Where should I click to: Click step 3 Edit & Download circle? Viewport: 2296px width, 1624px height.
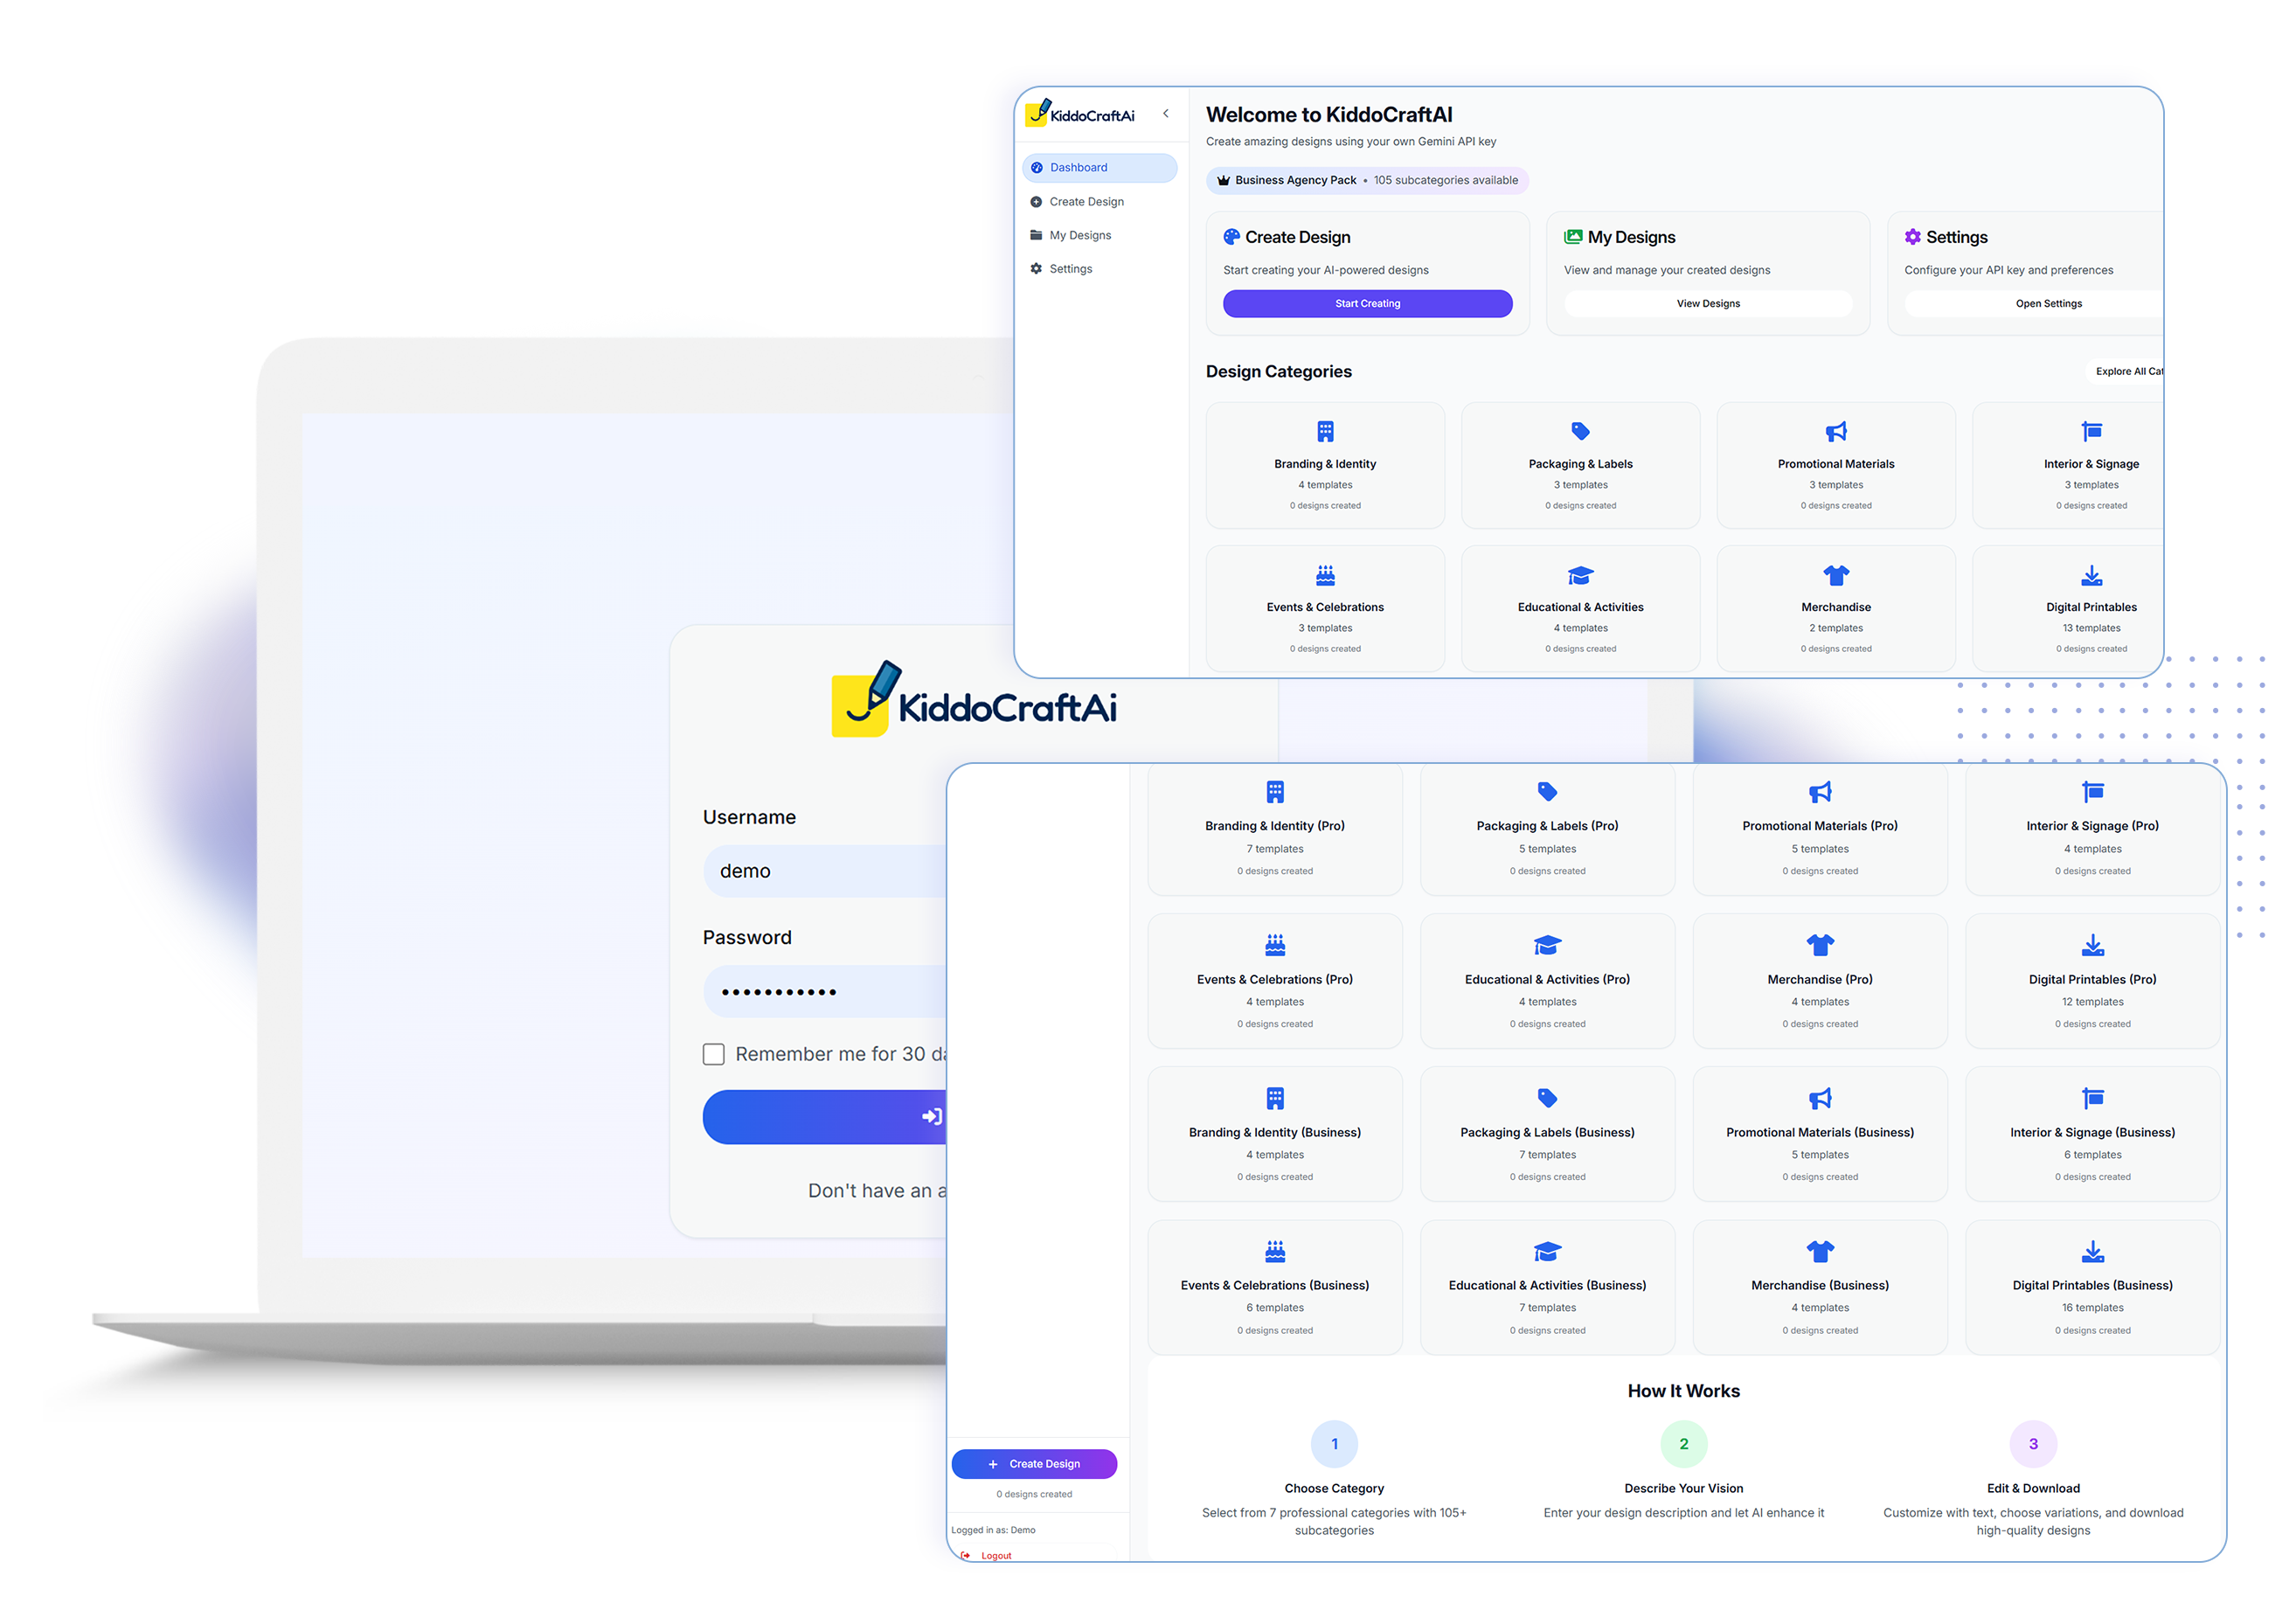(x=2032, y=1443)
